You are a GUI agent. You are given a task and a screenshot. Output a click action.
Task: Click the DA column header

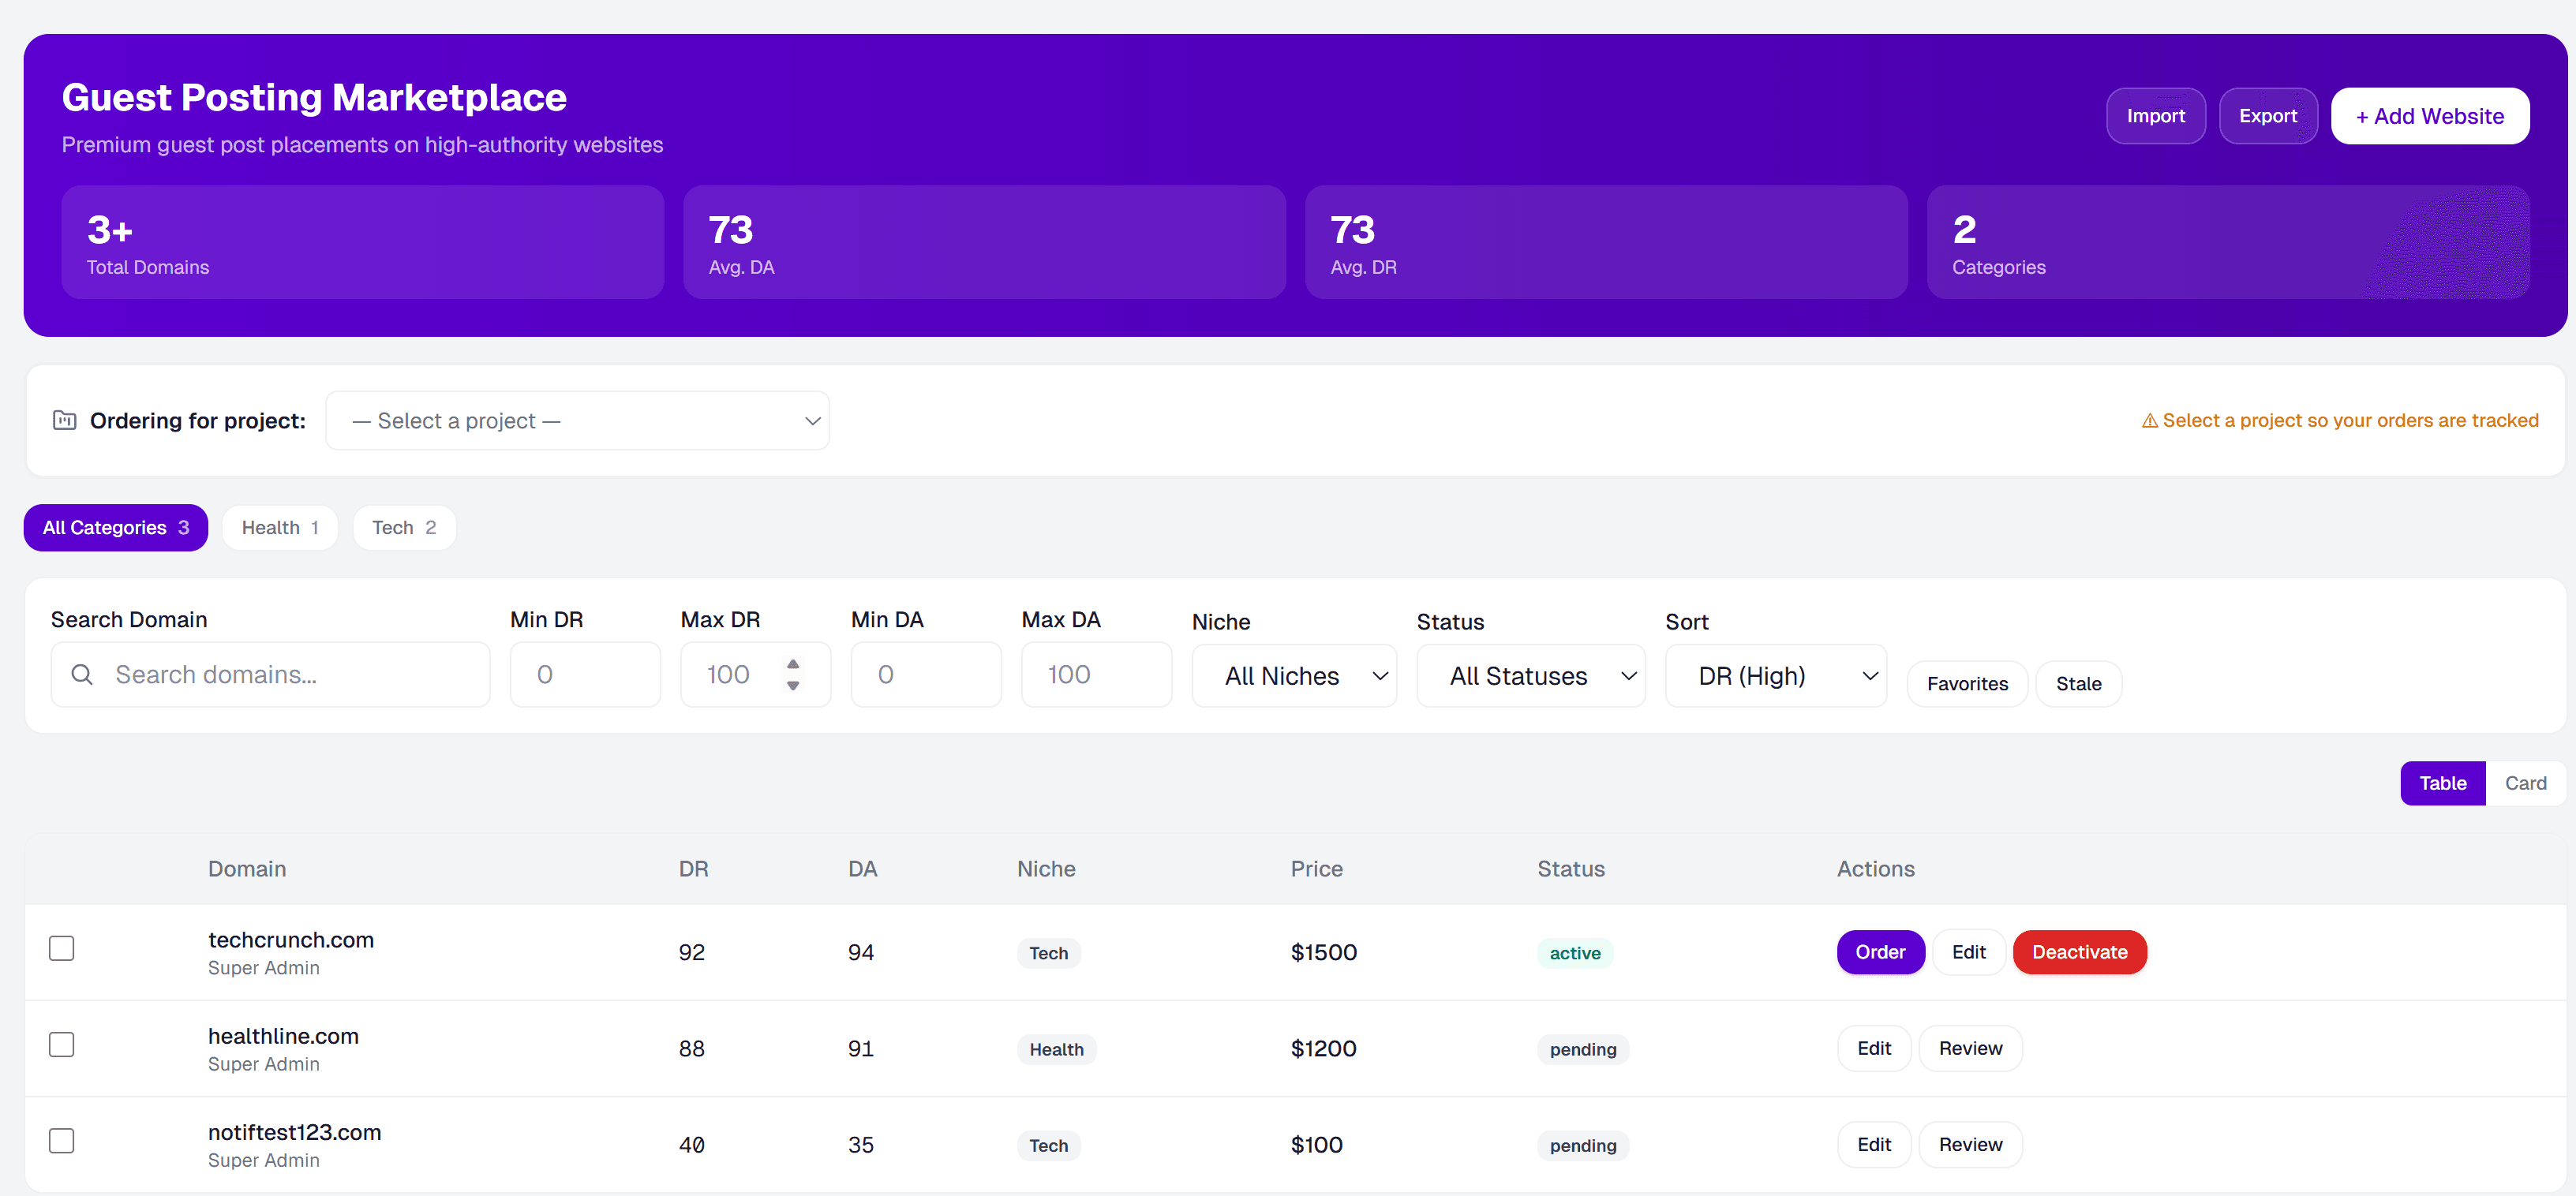[862, 869]
